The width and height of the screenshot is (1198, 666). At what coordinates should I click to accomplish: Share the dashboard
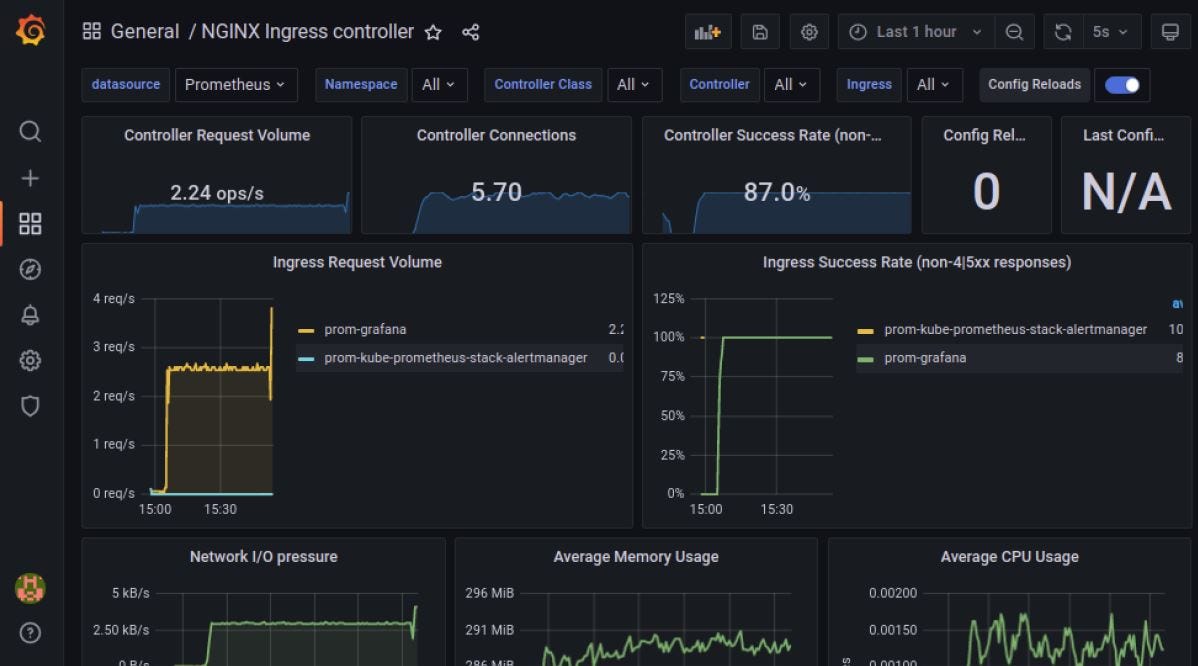tap(470, 32)
